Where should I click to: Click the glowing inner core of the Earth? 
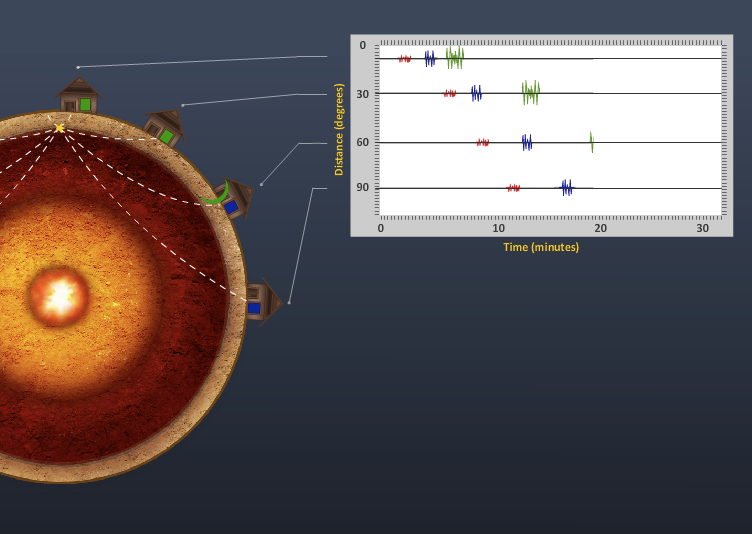tap(59, 296)
